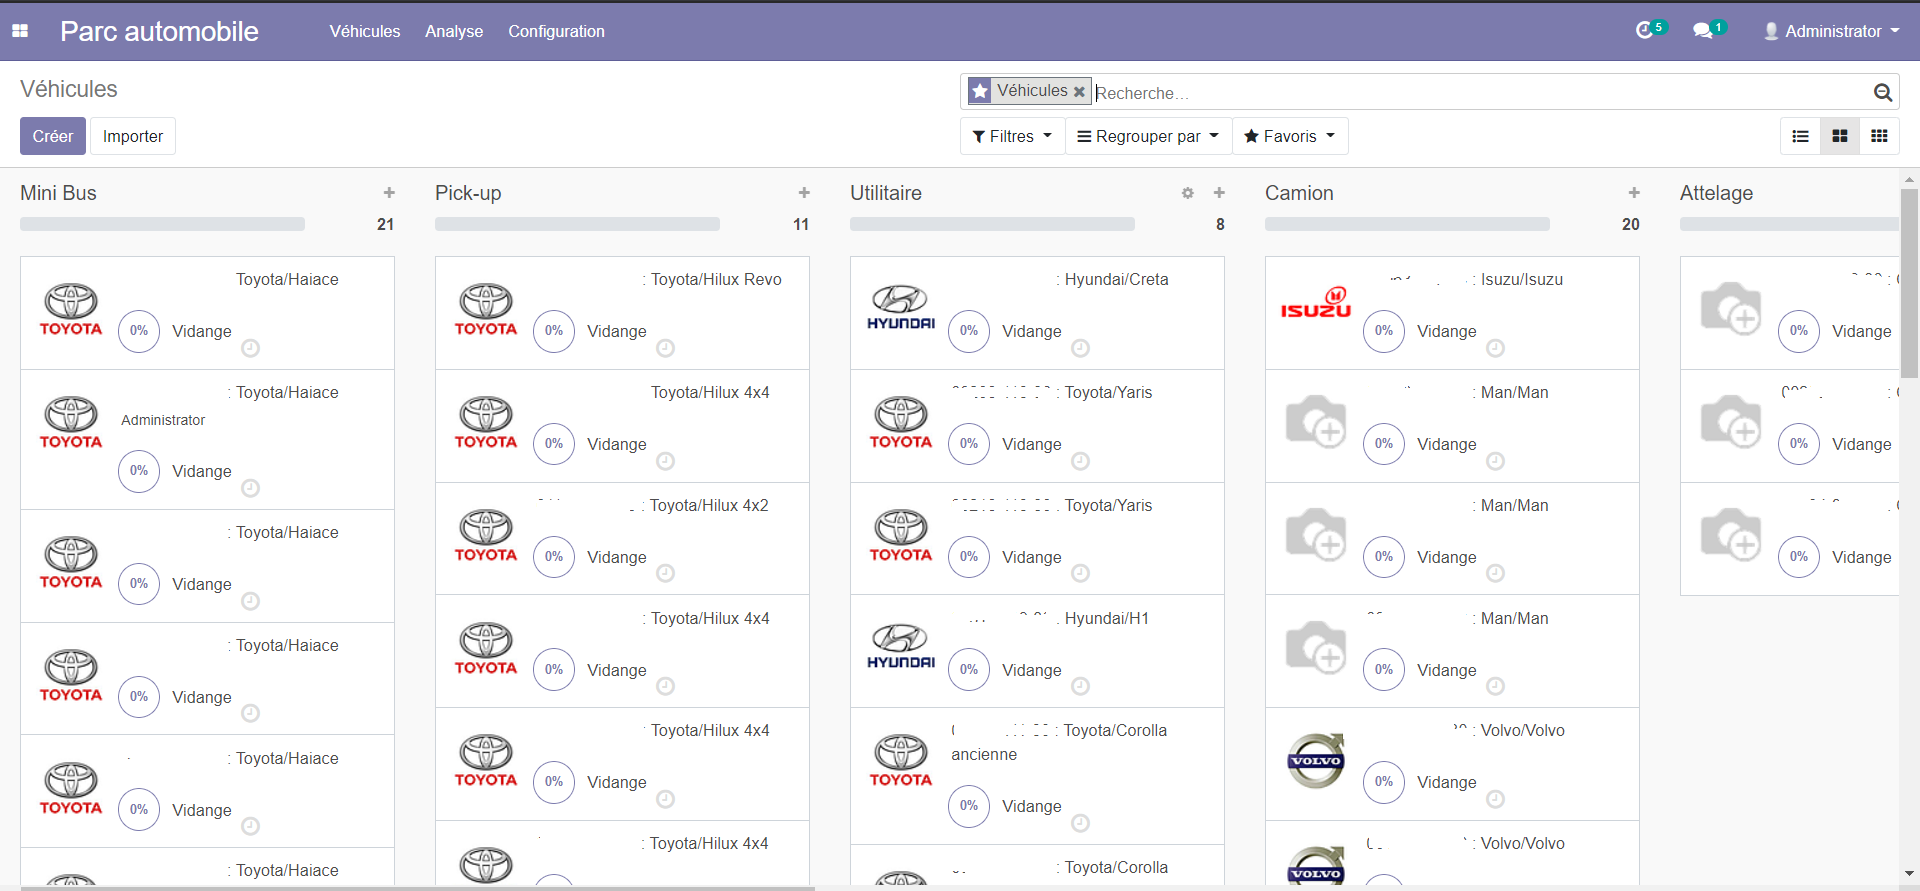
Task: Switch to the grid pivot view
Action: 1879,136
